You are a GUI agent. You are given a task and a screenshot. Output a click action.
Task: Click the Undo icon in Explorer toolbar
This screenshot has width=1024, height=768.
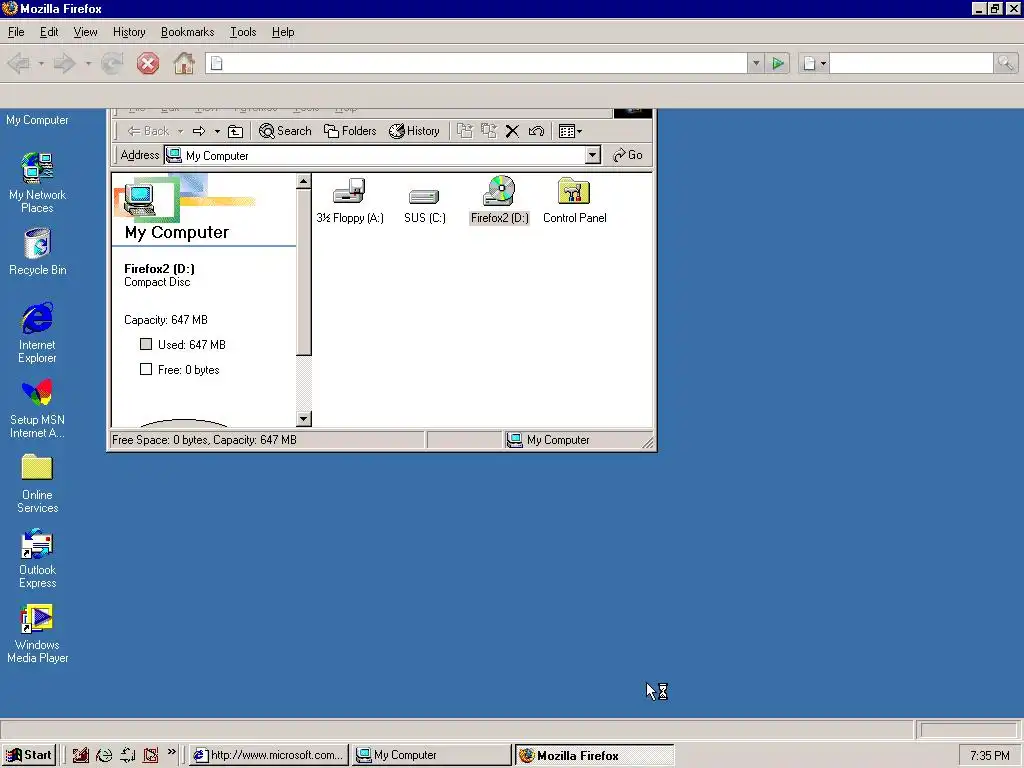click(x=536, y=131)
